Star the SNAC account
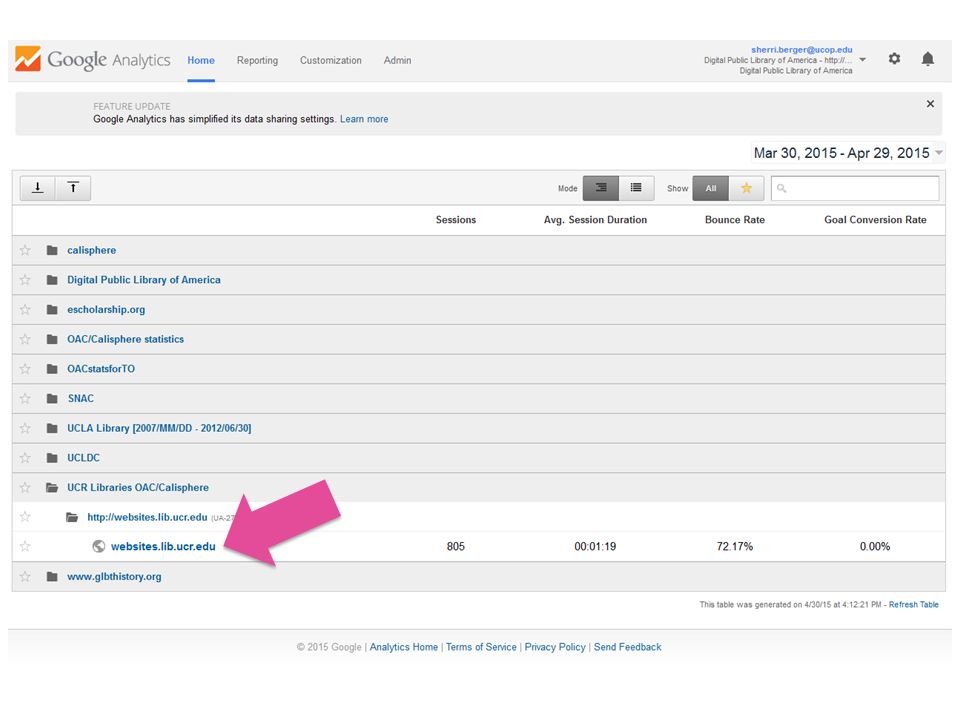960x720 pixels. pos(25,399)
